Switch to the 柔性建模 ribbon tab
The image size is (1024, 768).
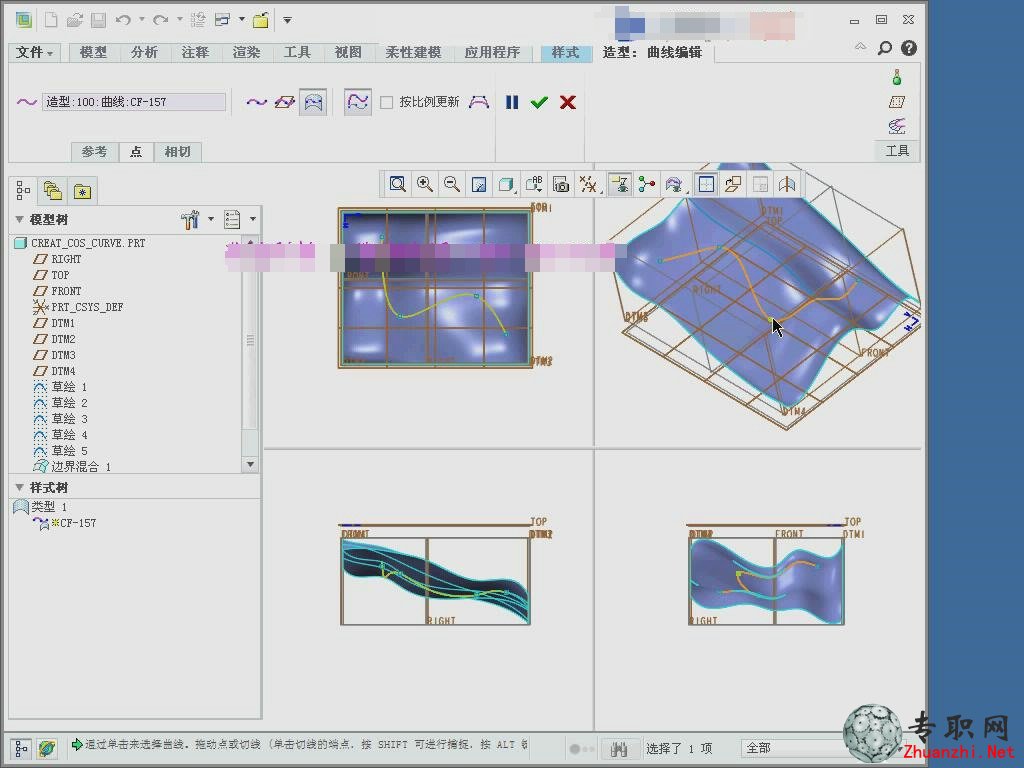(413, 52)
